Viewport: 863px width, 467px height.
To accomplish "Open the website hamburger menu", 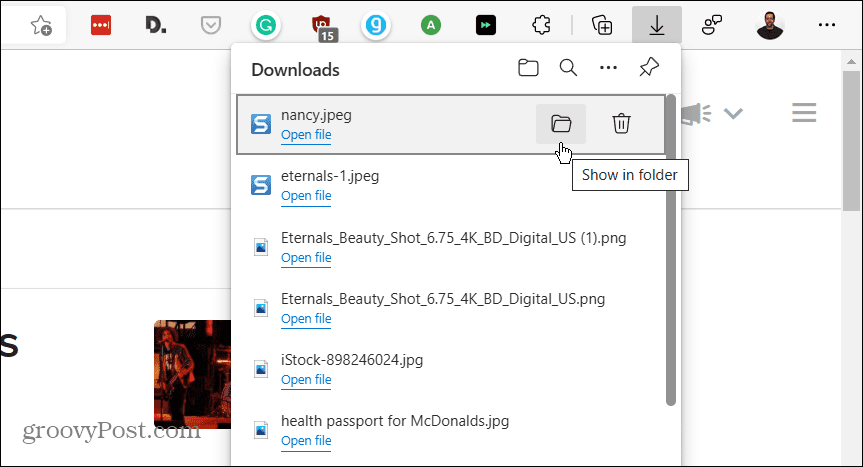I will pyautogui.click(x=804, y=113).
